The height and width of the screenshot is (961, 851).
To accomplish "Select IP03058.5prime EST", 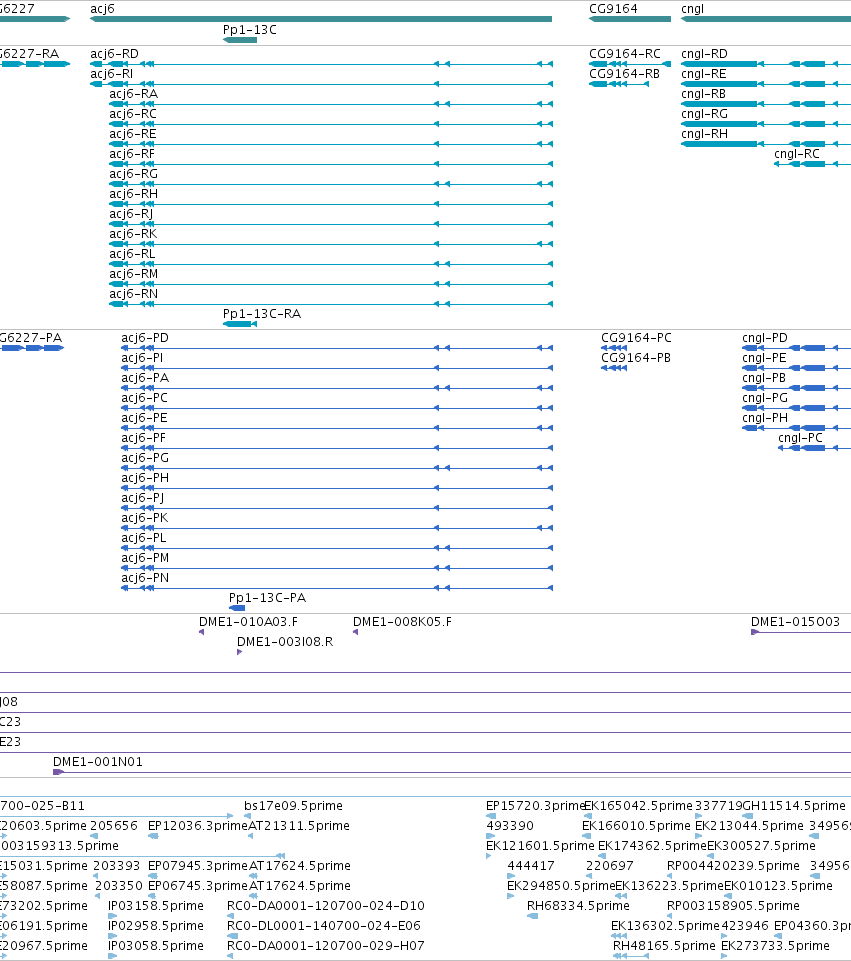I will (x=112, y=955).
